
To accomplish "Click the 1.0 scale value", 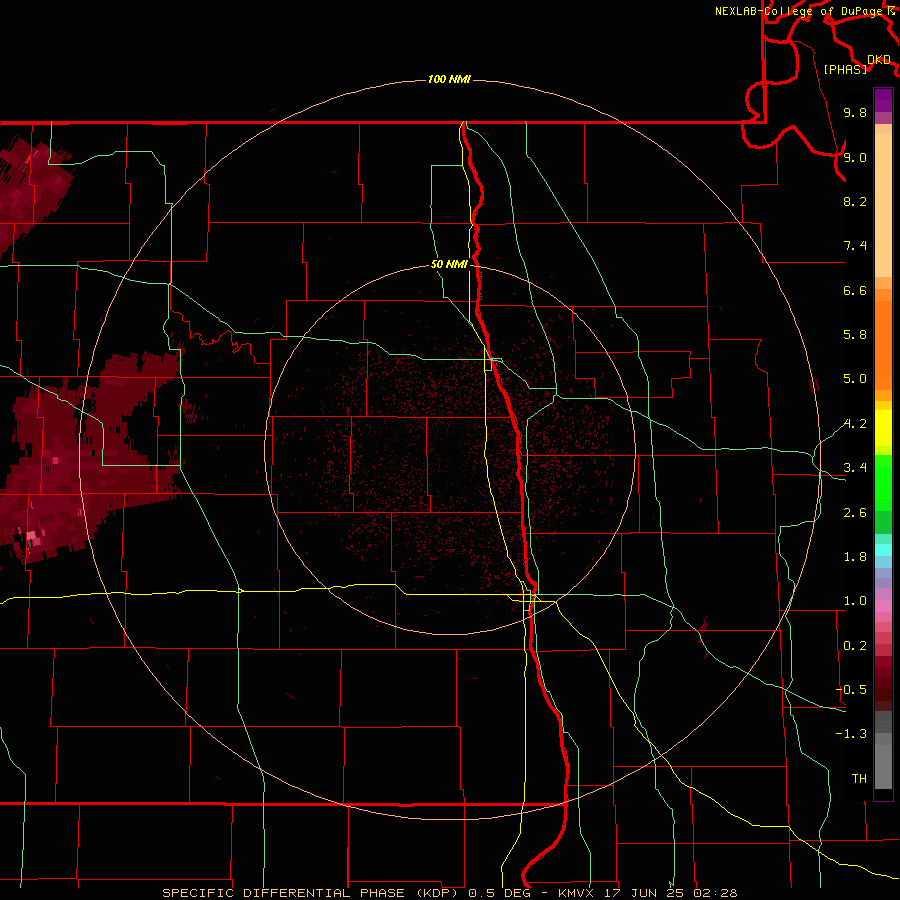I will pos(855,601).
